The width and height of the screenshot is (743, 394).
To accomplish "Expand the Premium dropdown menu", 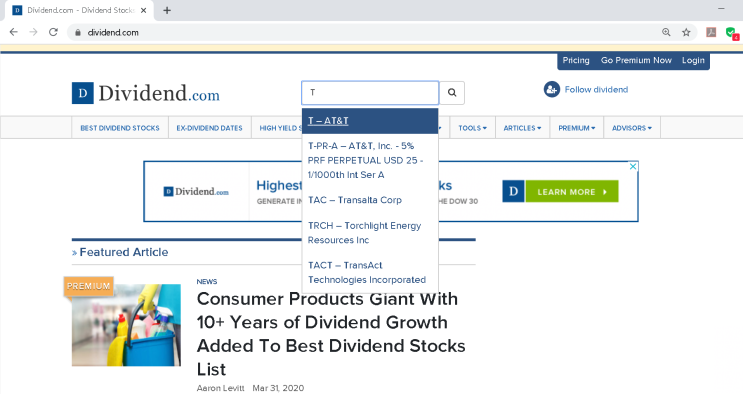I will point(577,128).
